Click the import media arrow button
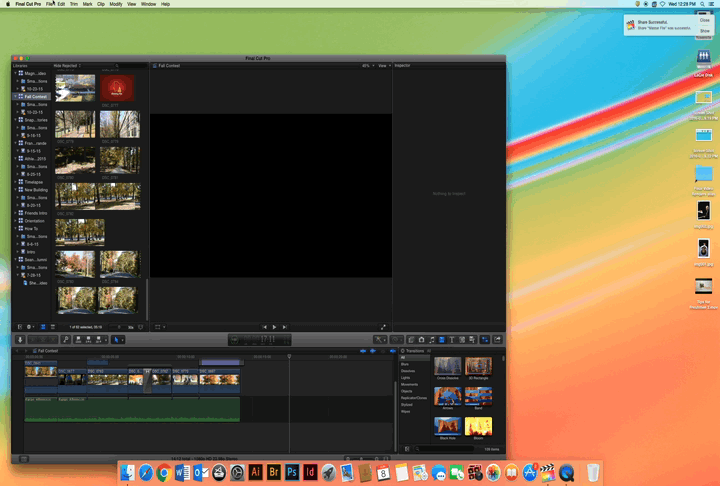 point(21,340)
